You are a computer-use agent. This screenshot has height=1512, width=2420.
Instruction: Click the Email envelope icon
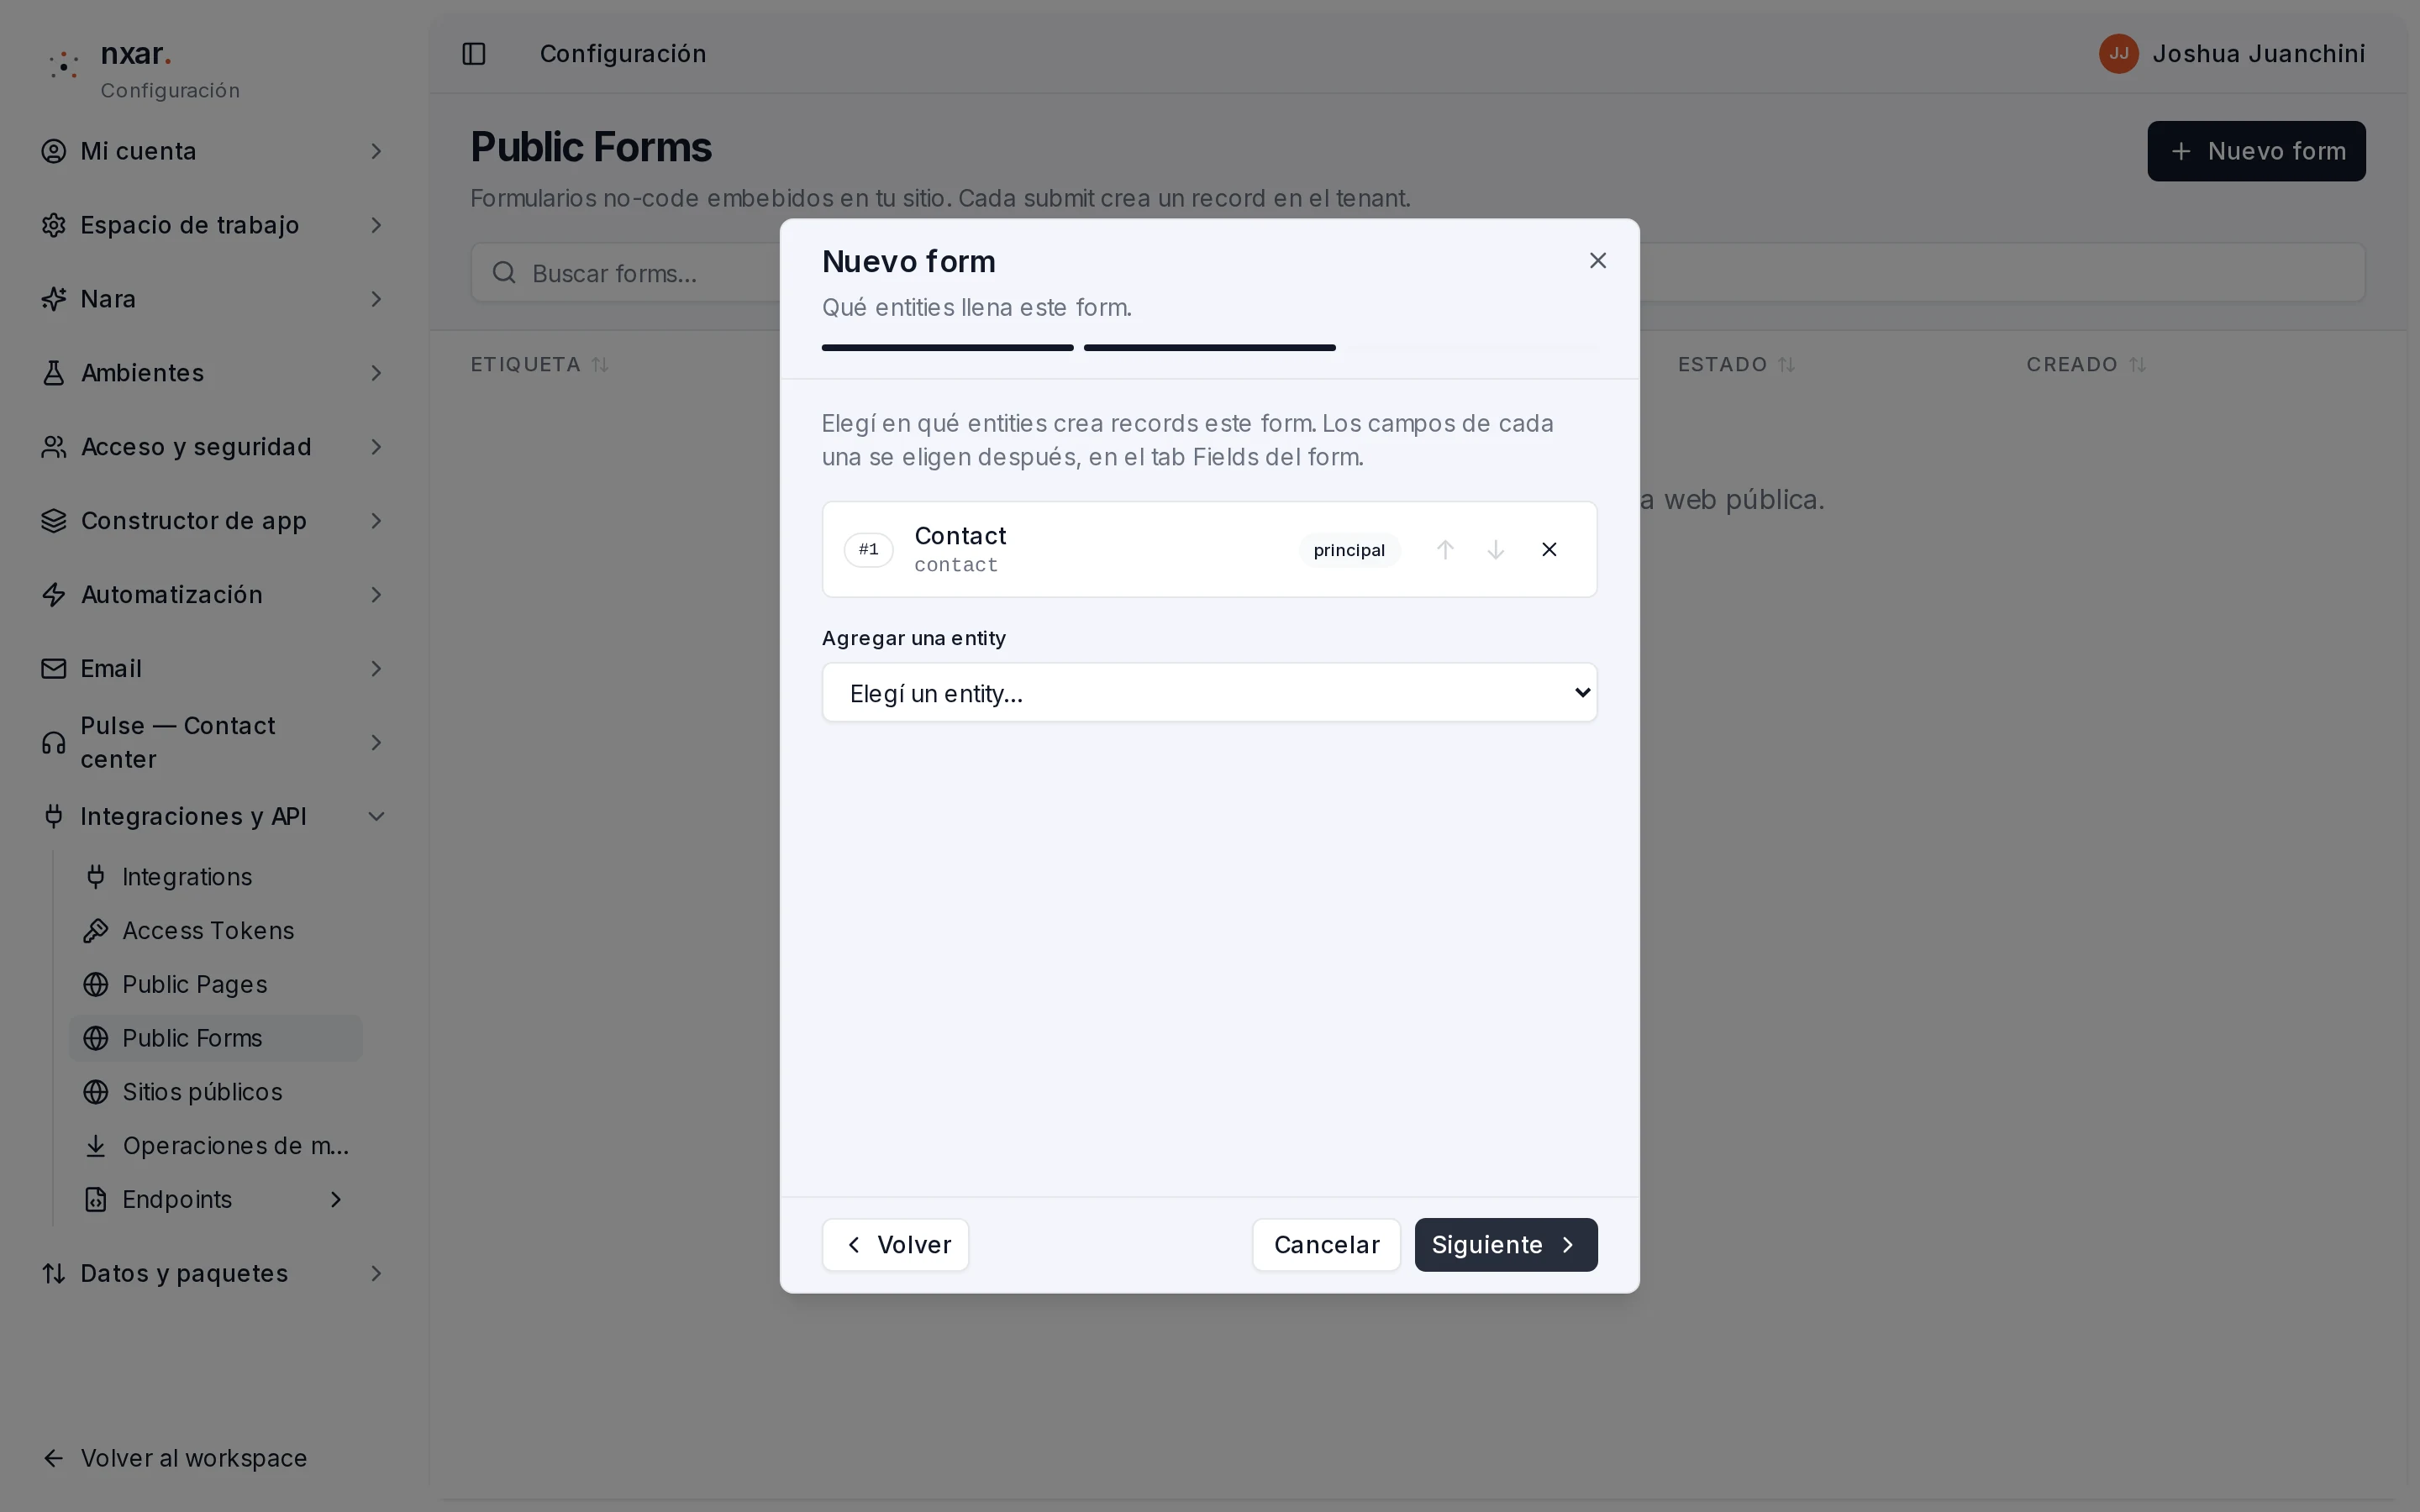tap(54, 669)
